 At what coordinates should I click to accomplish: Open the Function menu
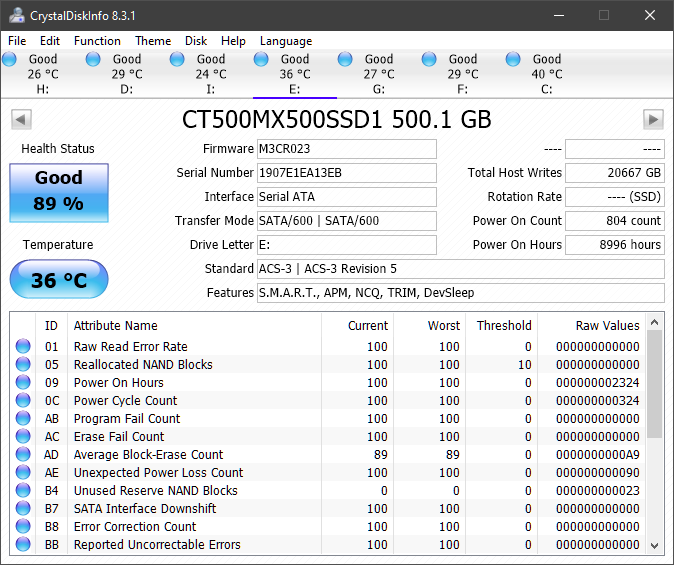[97, 41]
